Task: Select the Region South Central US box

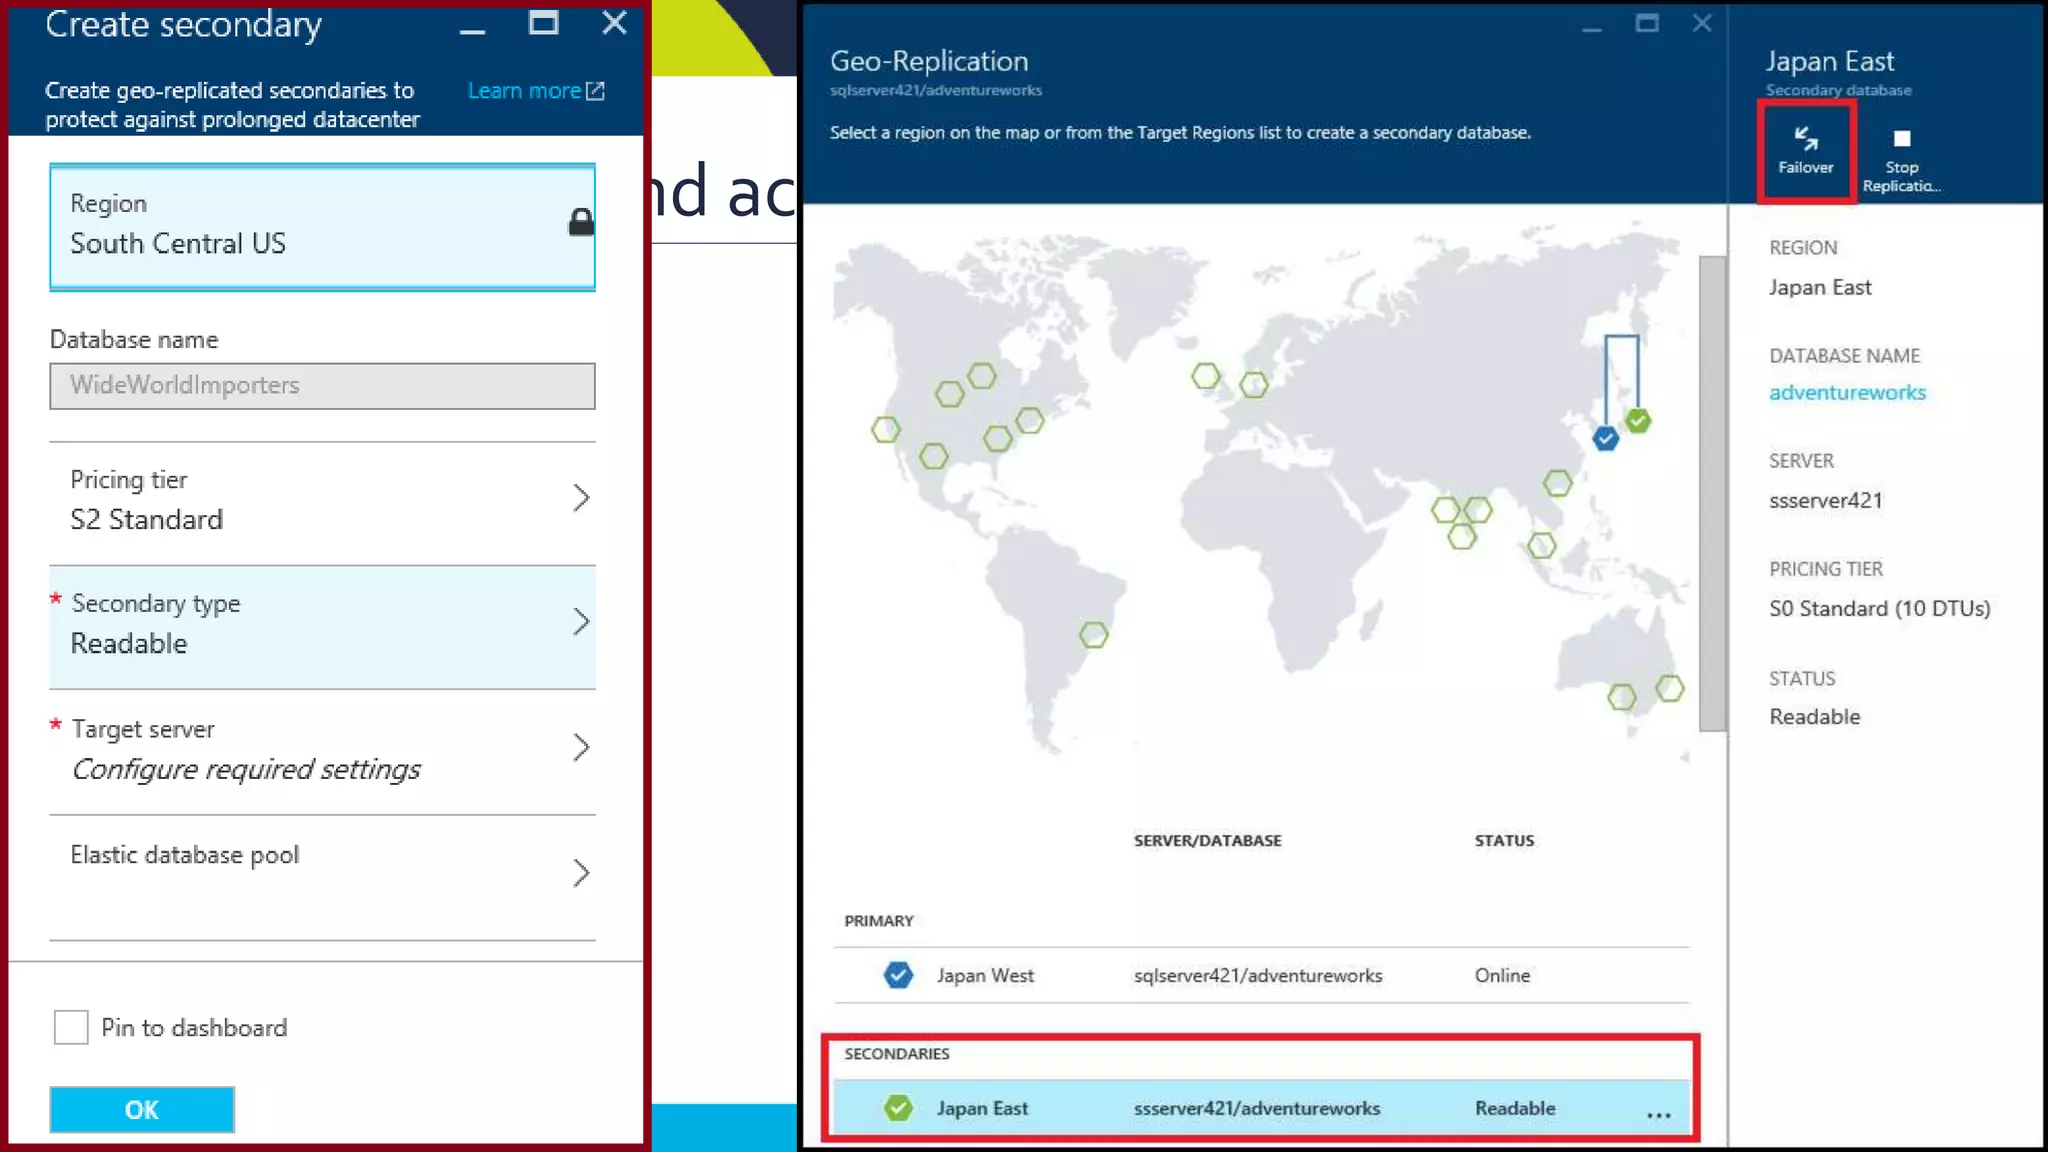Action: tap(322, 226)
